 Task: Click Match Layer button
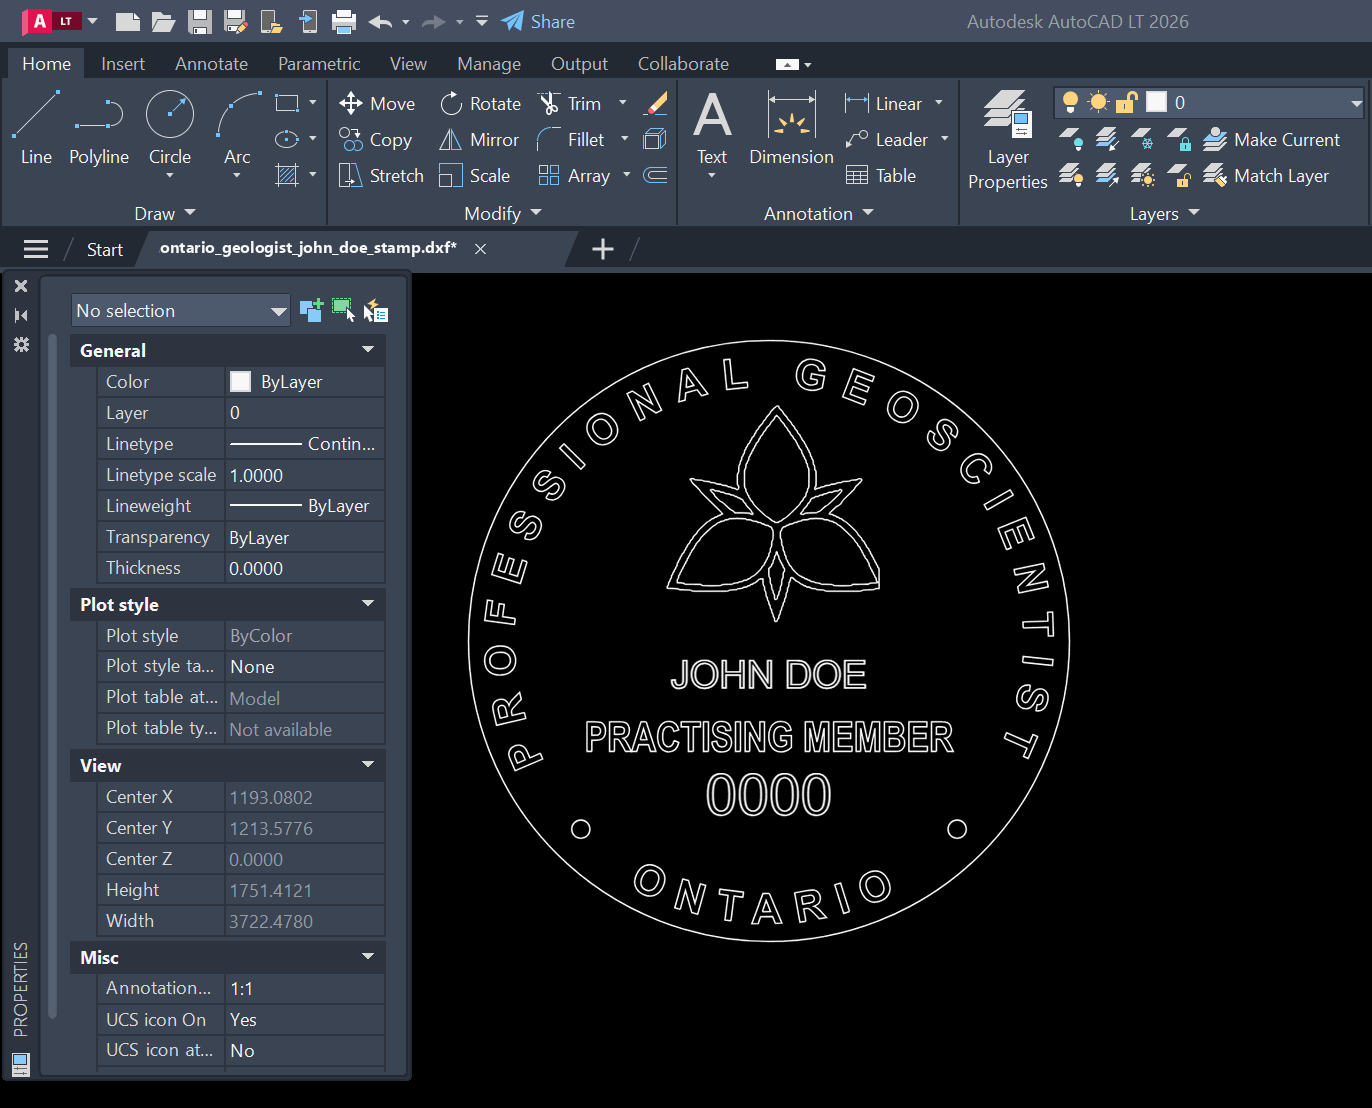coord(1266,175)
